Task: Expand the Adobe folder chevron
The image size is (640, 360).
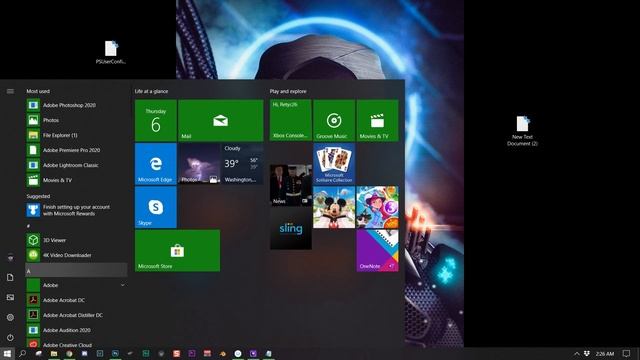Action: pos(122,285)
